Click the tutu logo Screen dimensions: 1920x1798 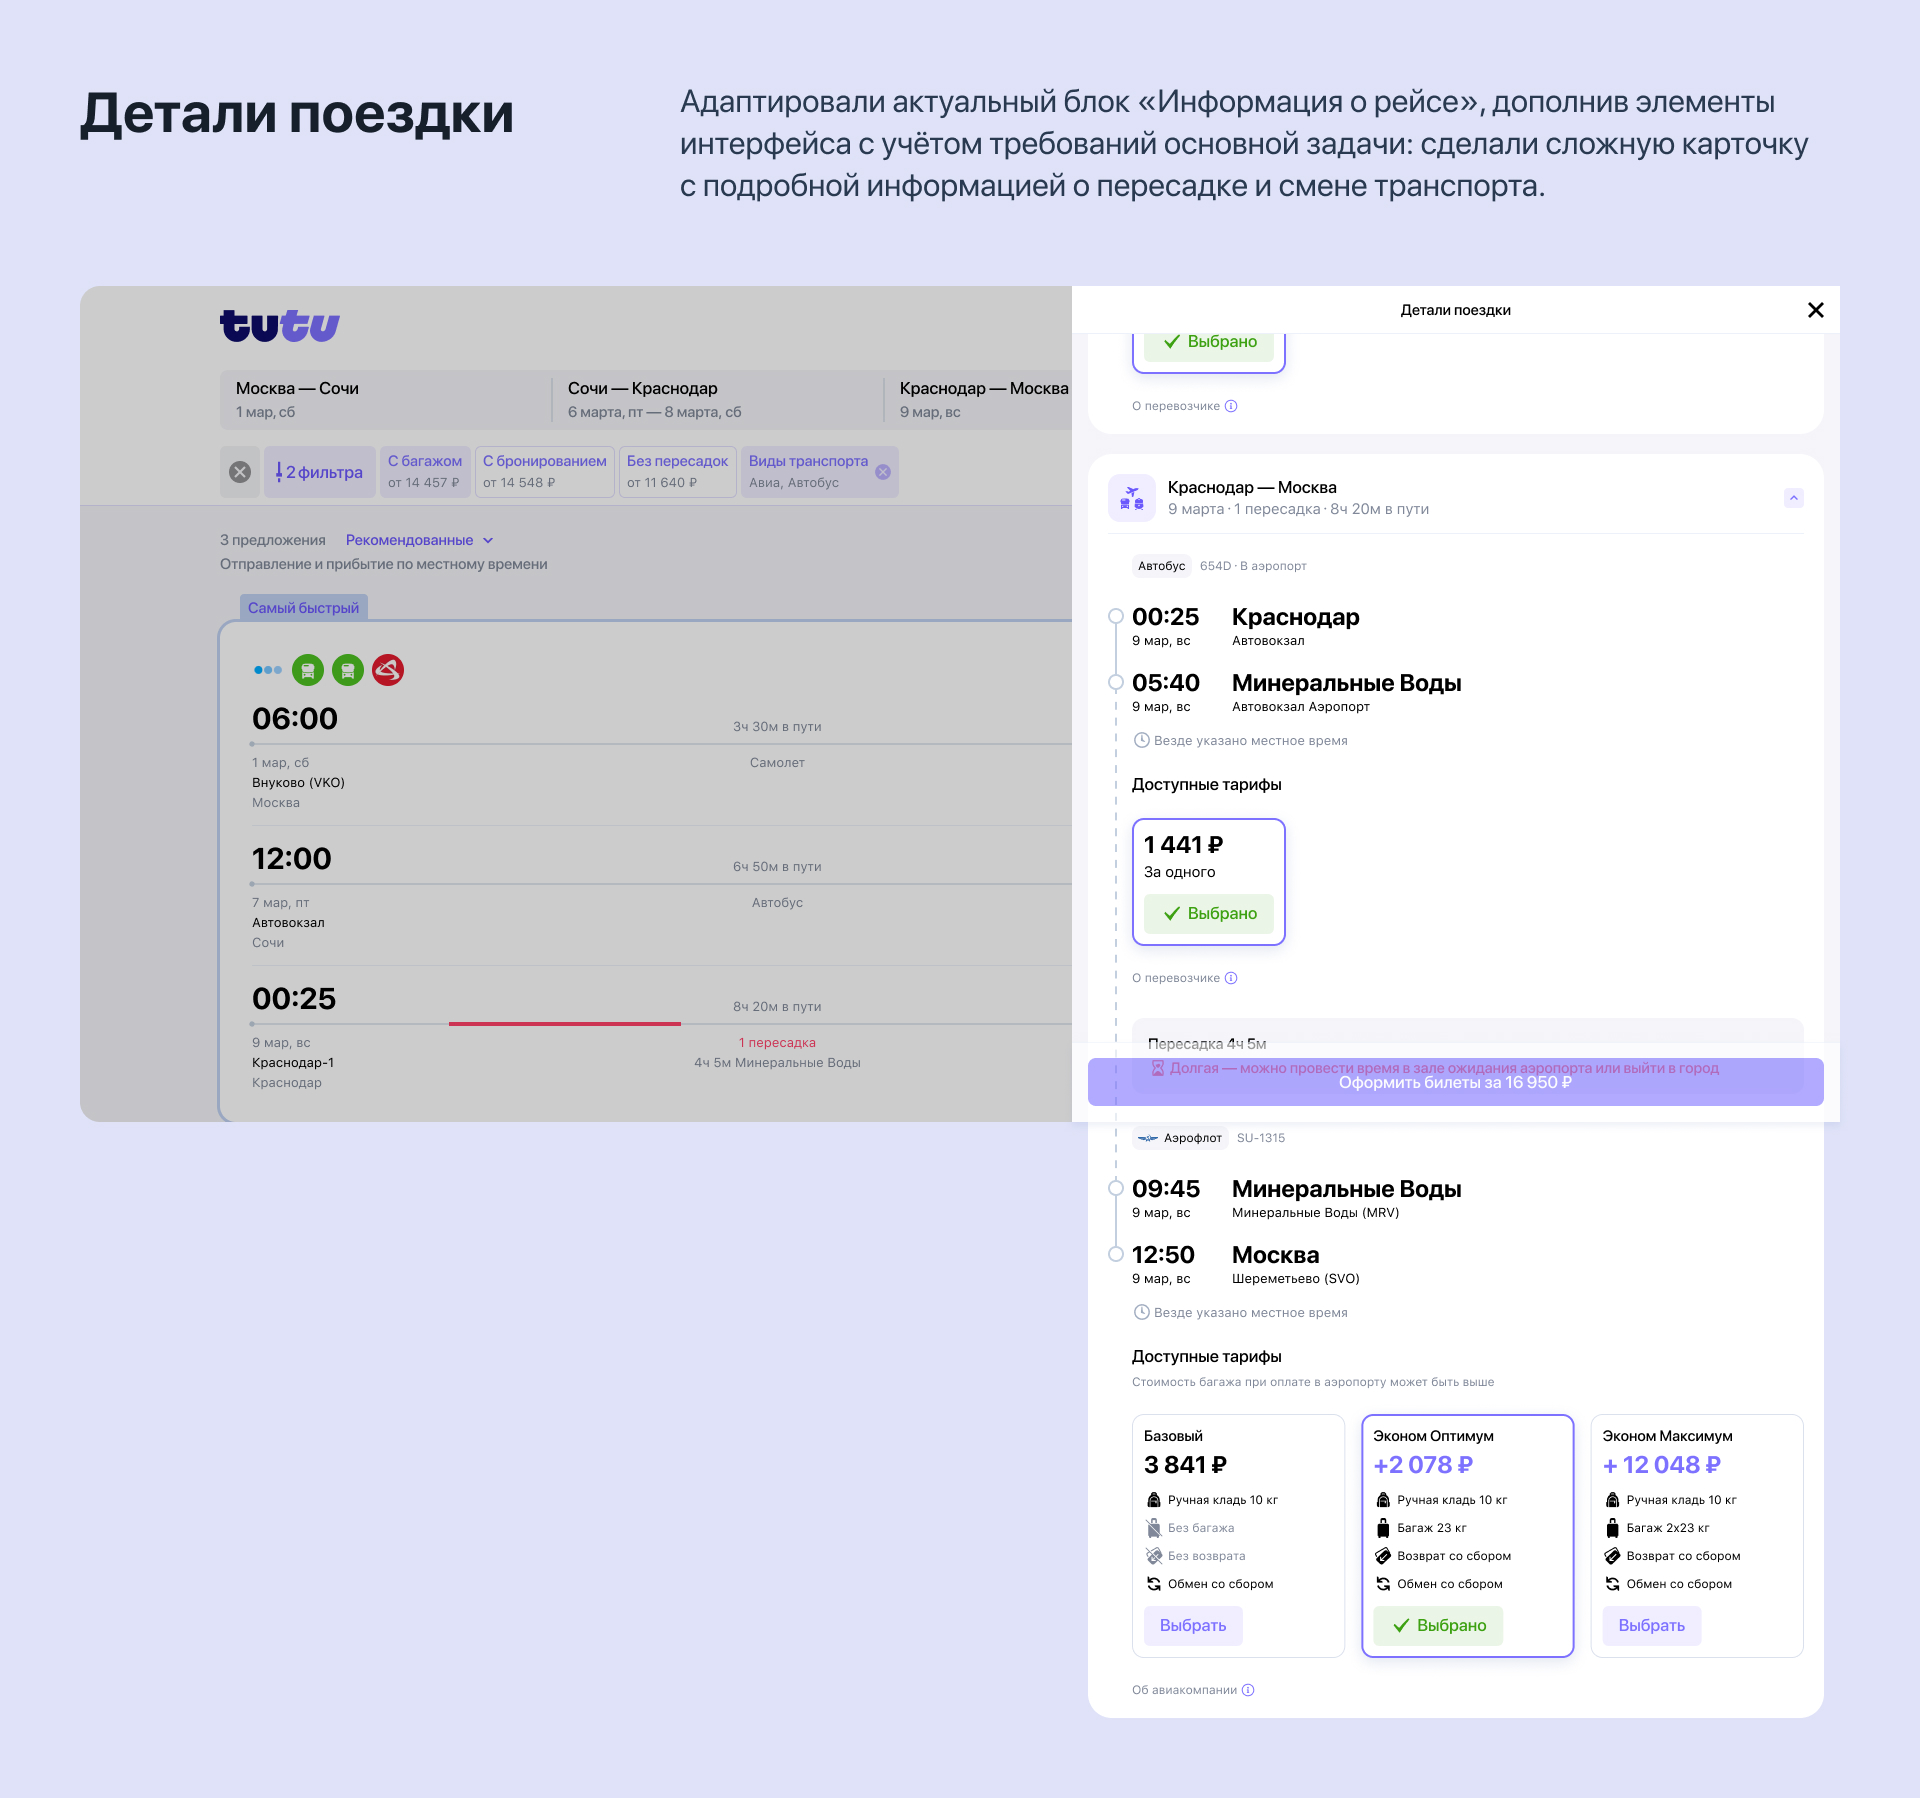tap(279, 325)
